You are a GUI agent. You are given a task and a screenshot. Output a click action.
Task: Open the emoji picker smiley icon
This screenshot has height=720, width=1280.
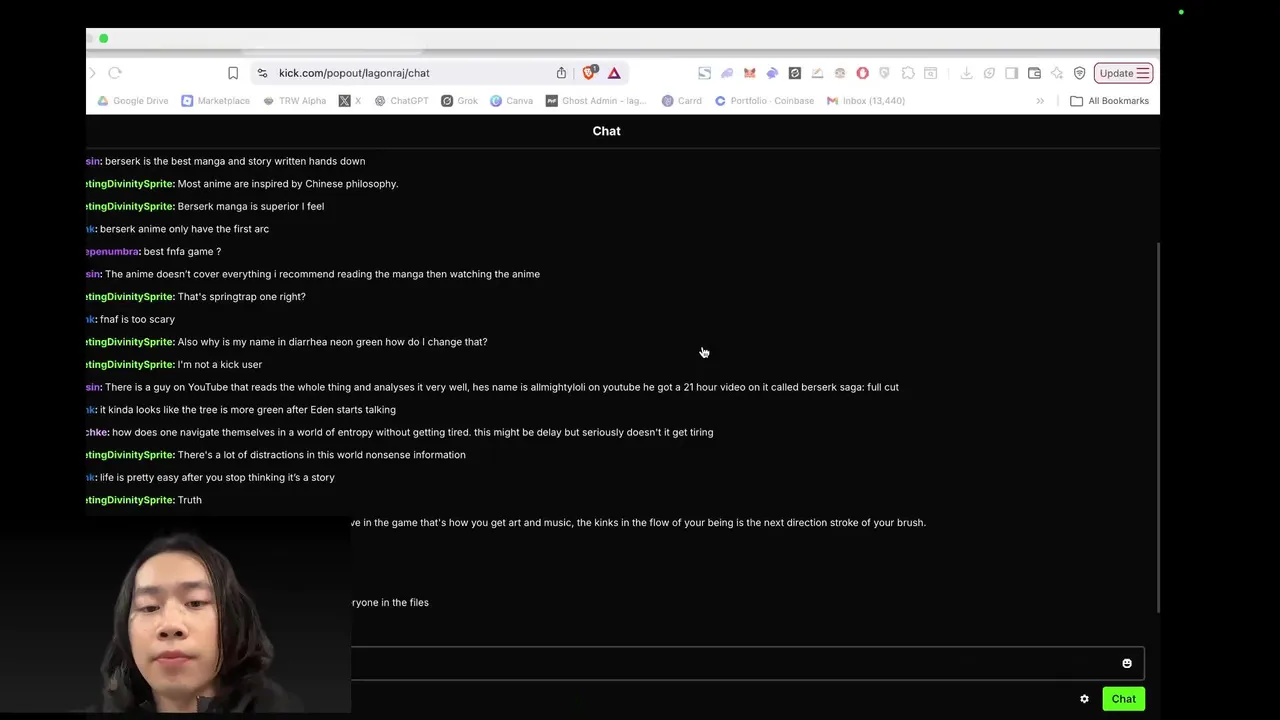[x=1127, y=663]
